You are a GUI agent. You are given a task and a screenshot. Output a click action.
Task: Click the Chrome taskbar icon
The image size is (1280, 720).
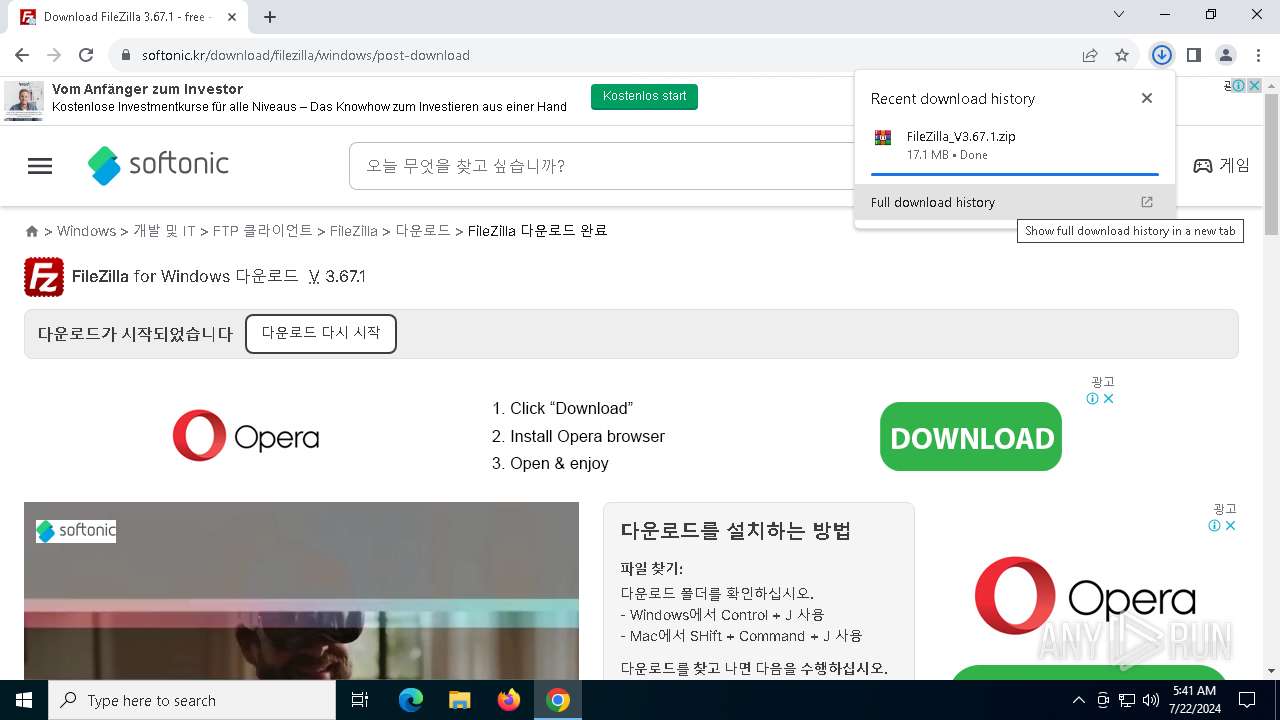coord(558,700)
